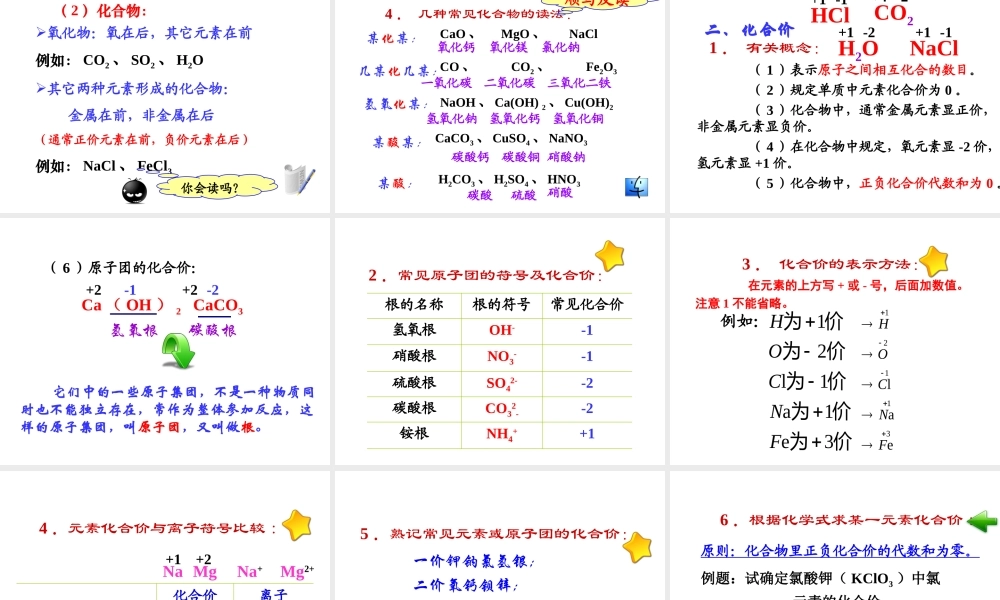The height and width of the screenshot is (600, 1000).
Task: Click the name 氧化钙
Action: (456, 47)
